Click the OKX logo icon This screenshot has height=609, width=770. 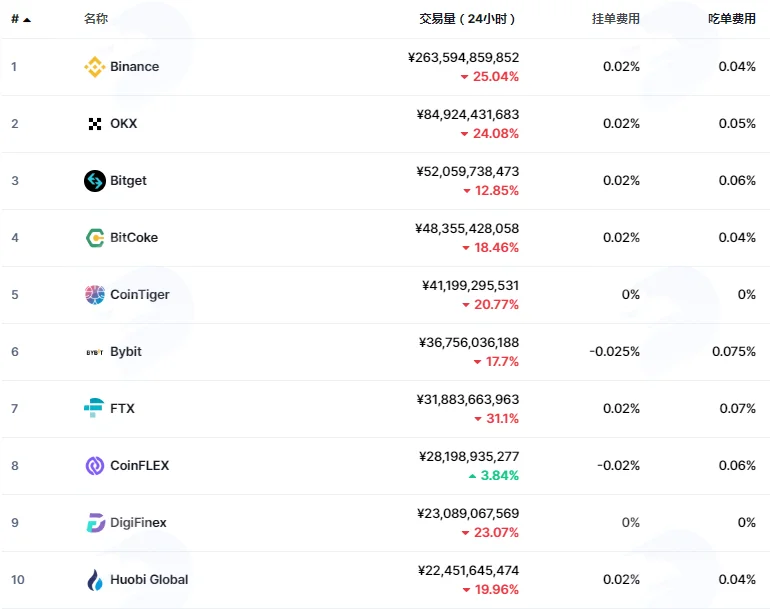pyautogui.click(x=95, y=124)
